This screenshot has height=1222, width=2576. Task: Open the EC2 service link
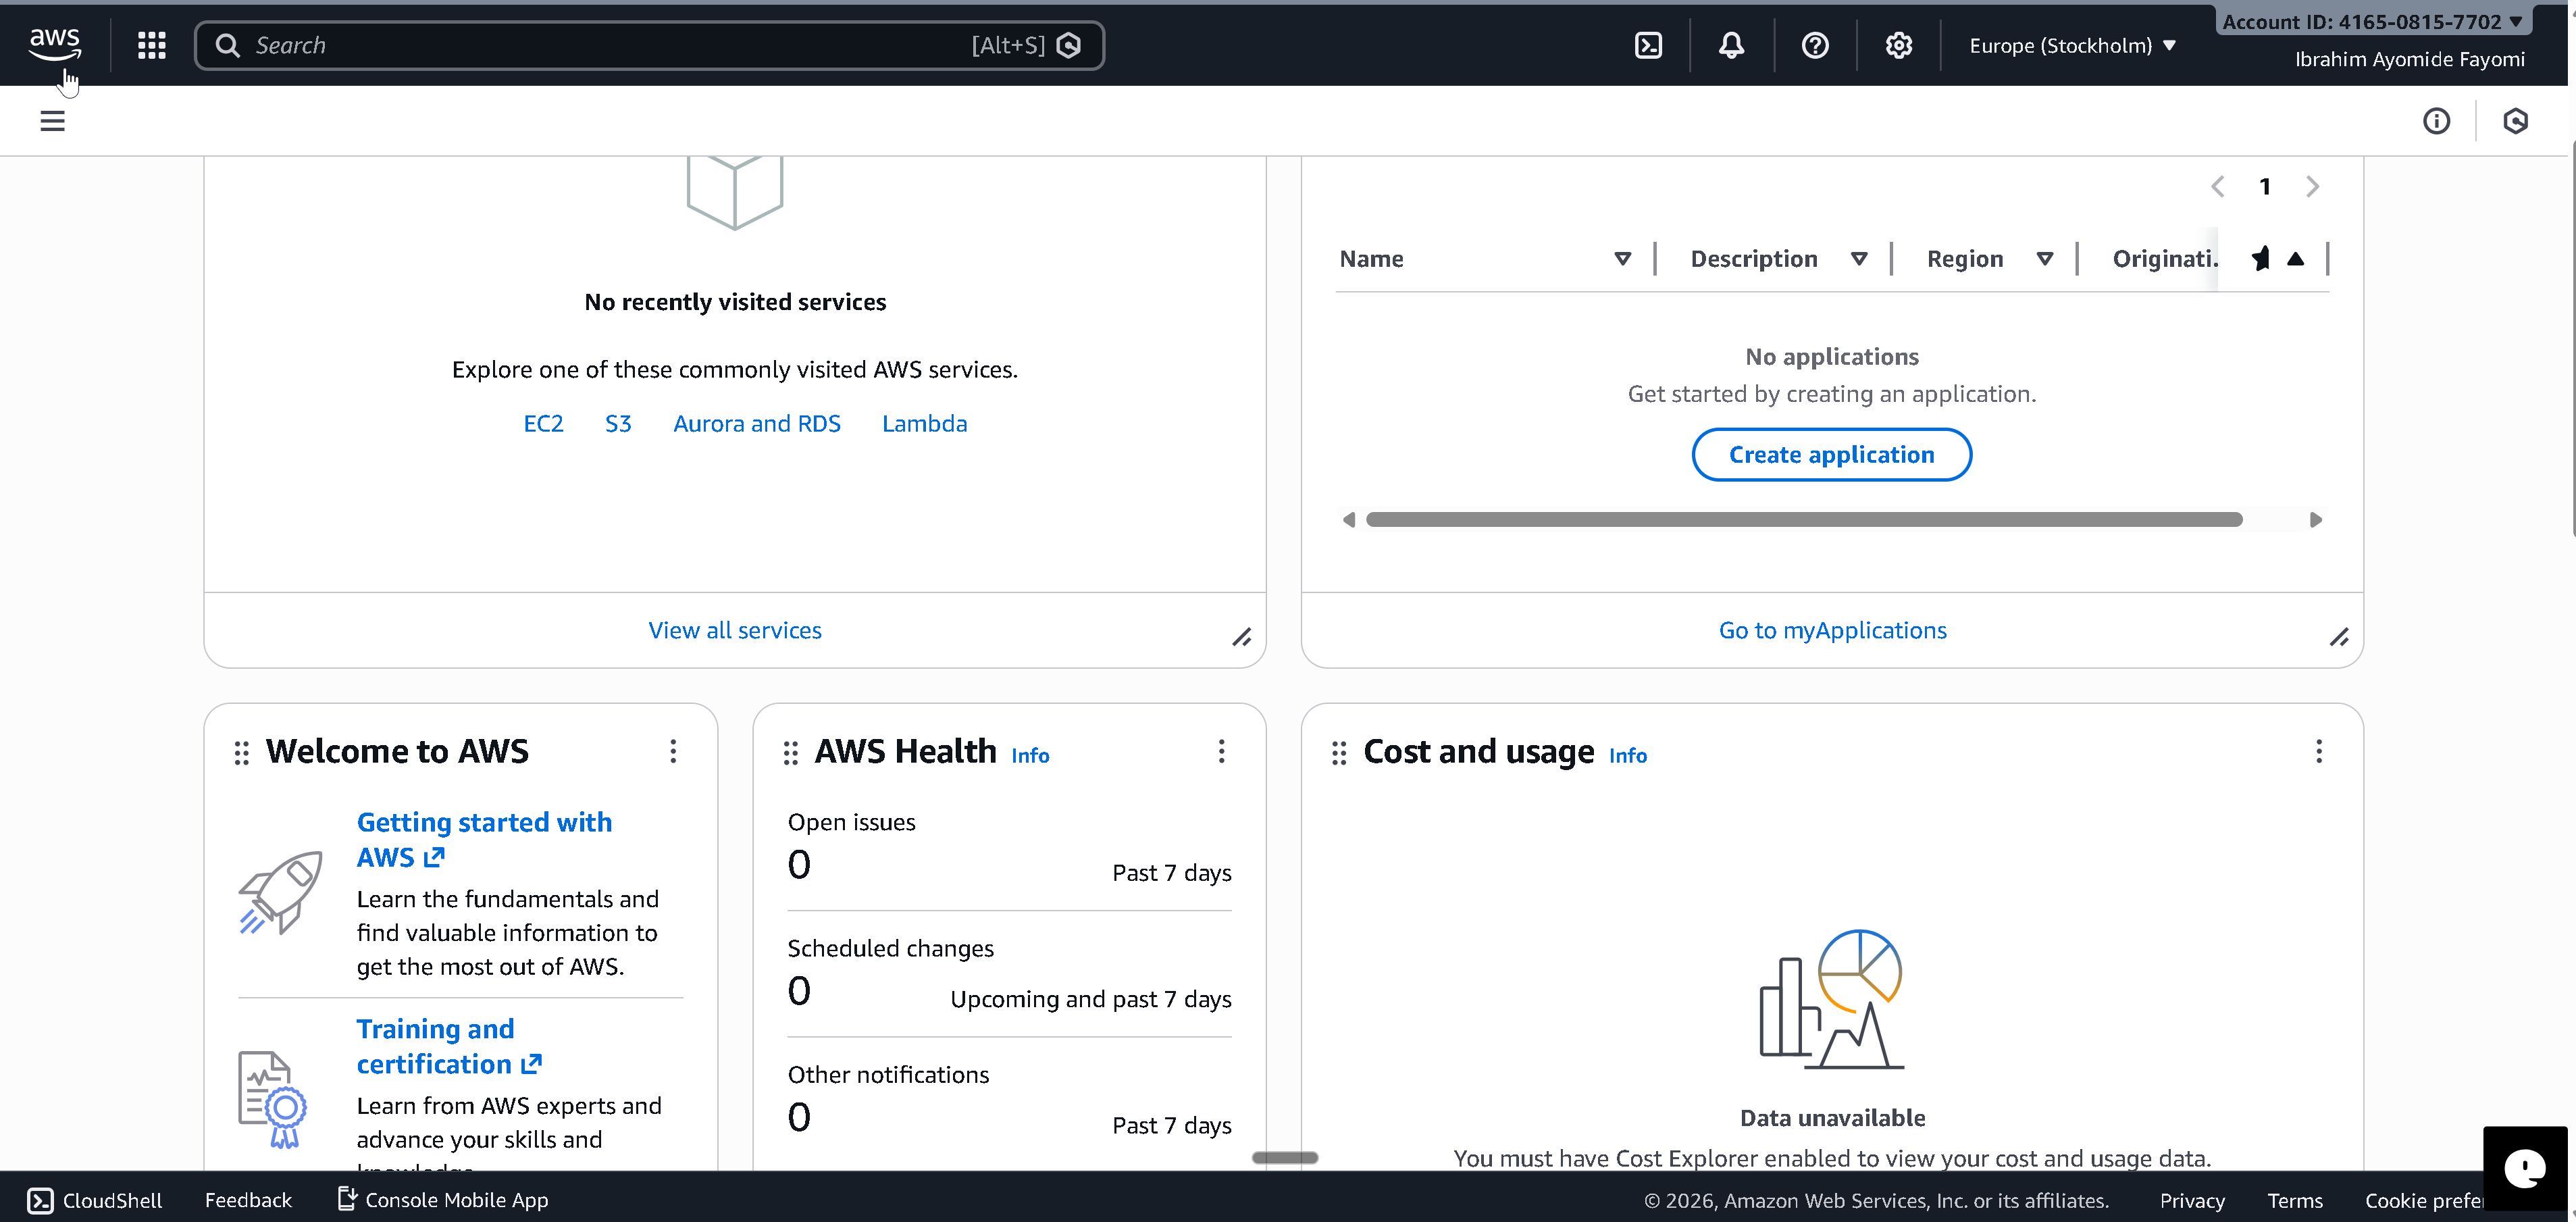543,424
